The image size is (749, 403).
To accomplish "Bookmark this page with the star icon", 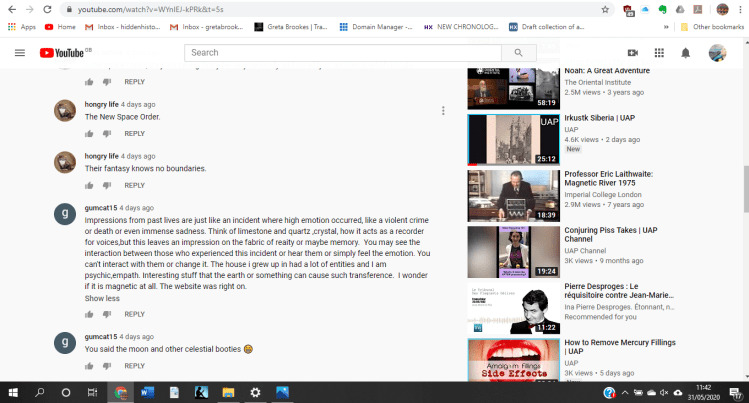I will click(606, 8).
